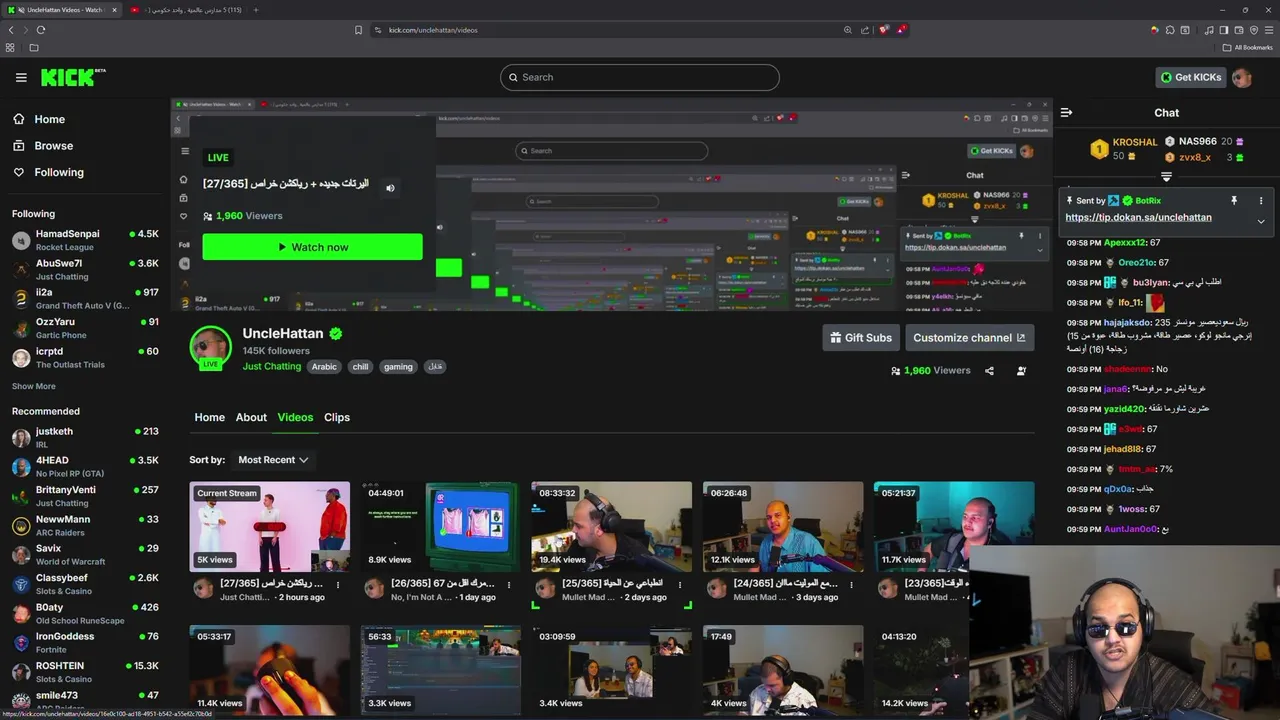Switch to the channel Home tab
The image size is (1280, 720).
(x=209, y=417)
